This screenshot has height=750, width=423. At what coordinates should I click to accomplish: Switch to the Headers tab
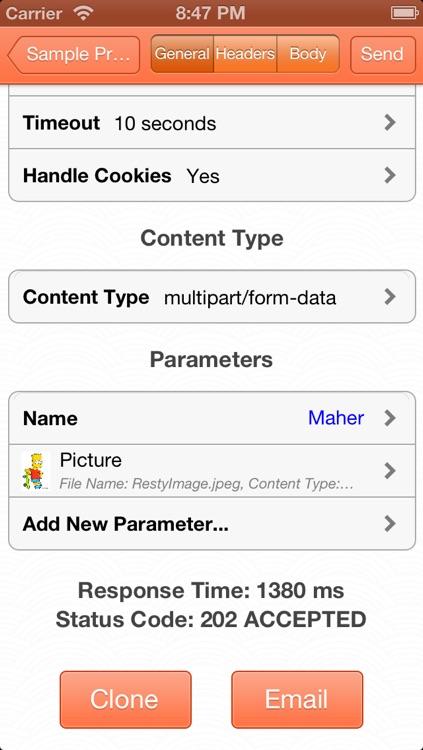click(x=245, y=54)
